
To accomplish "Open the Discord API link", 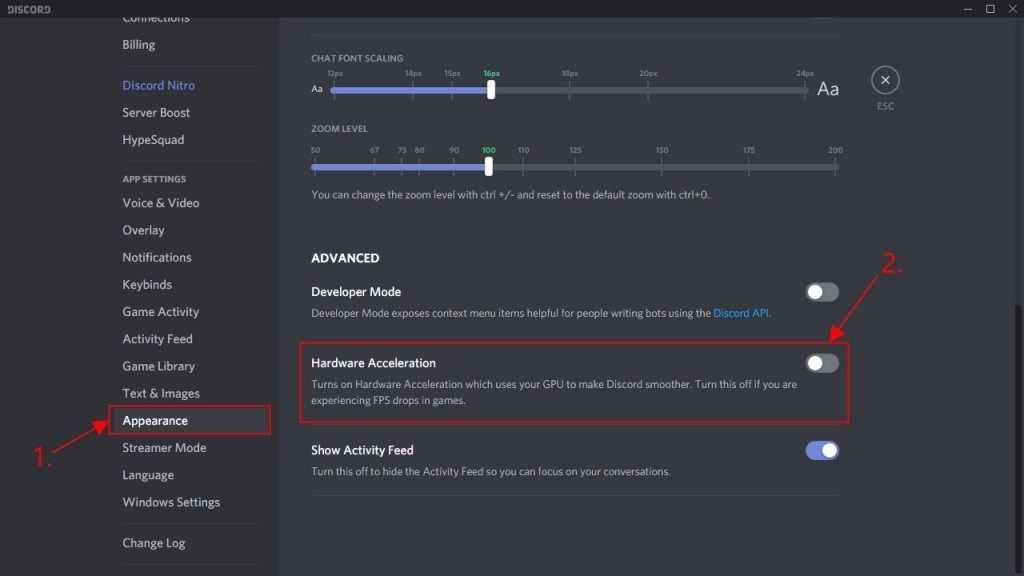I will tap(741, 313).
